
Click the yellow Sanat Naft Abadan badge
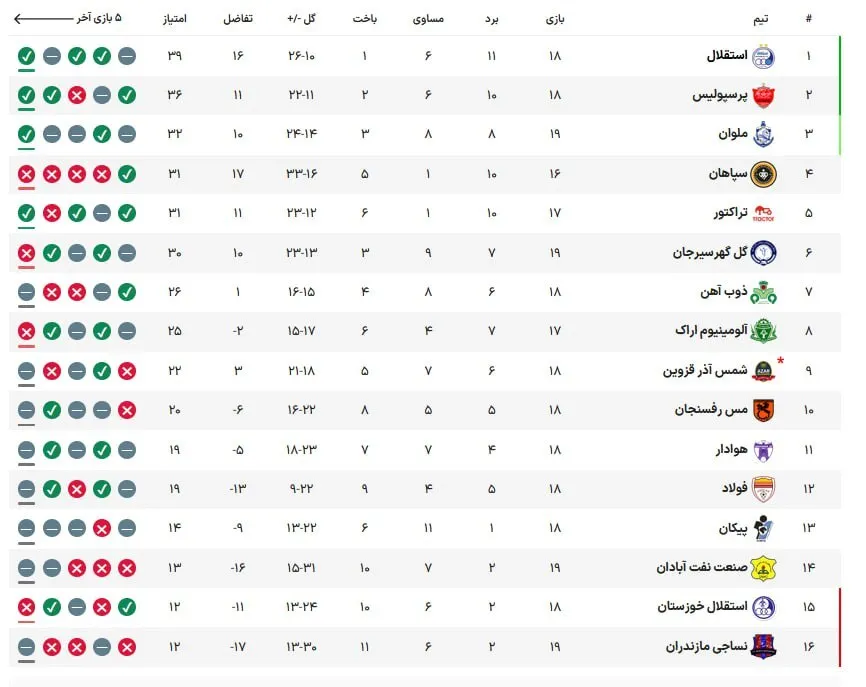point(764,568)
